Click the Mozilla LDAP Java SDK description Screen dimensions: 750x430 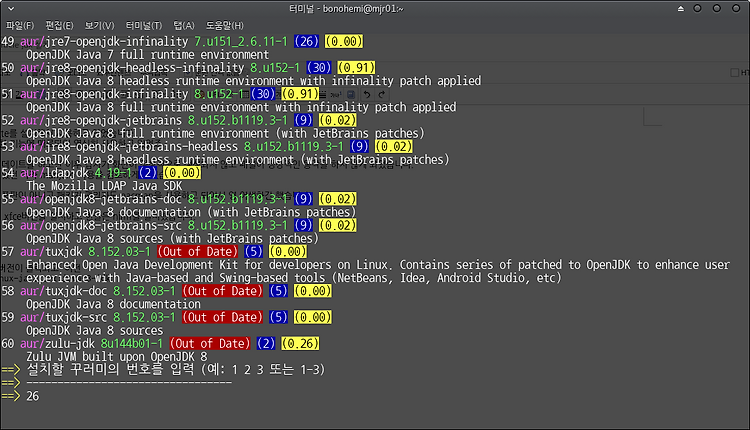click(x=104, y=186)
